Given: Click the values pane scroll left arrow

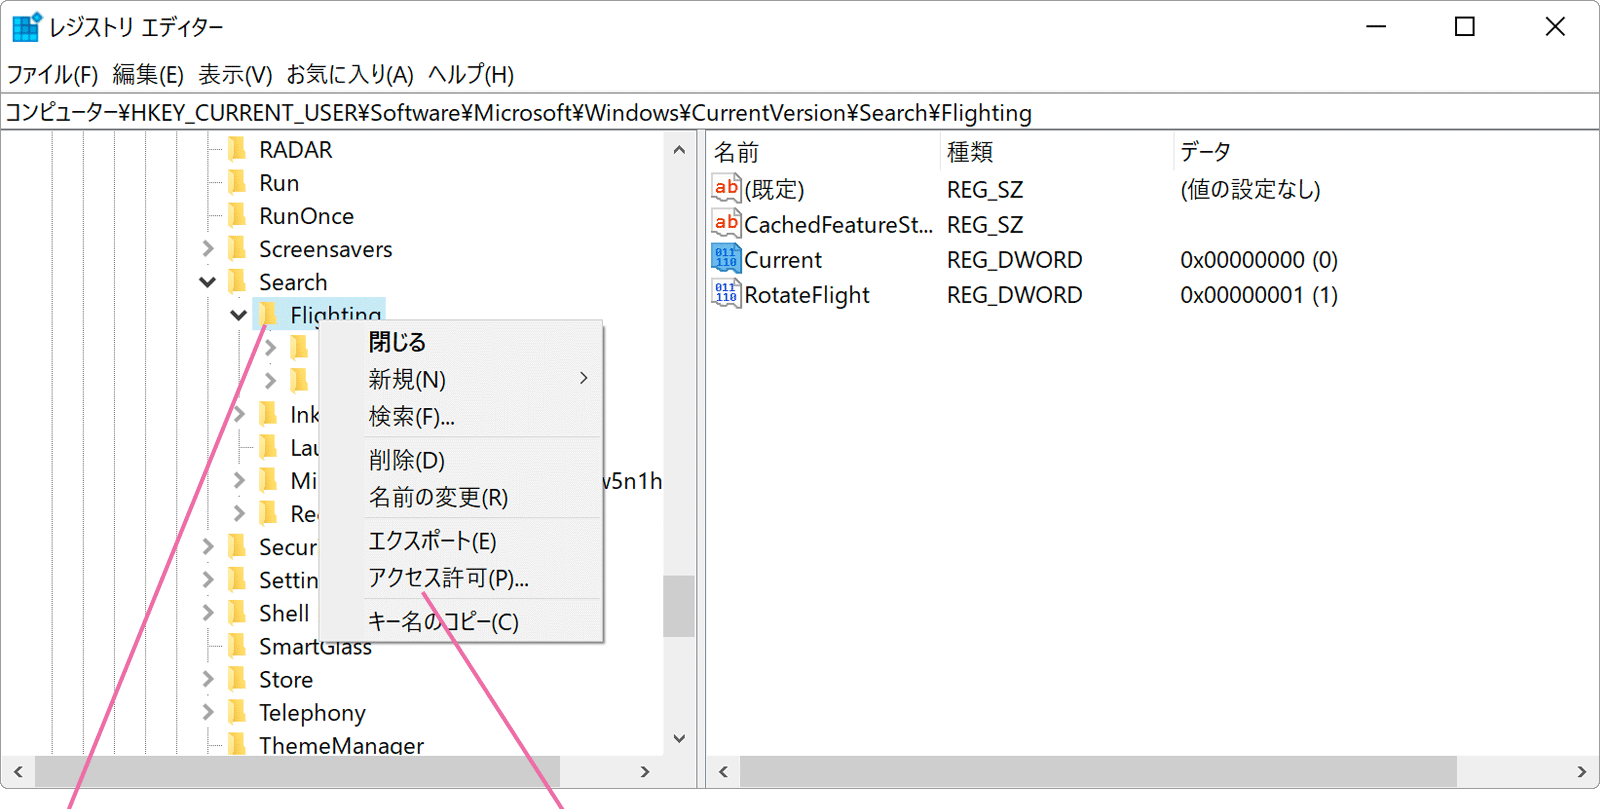Looking at the screenshot, I should (723, 772).
